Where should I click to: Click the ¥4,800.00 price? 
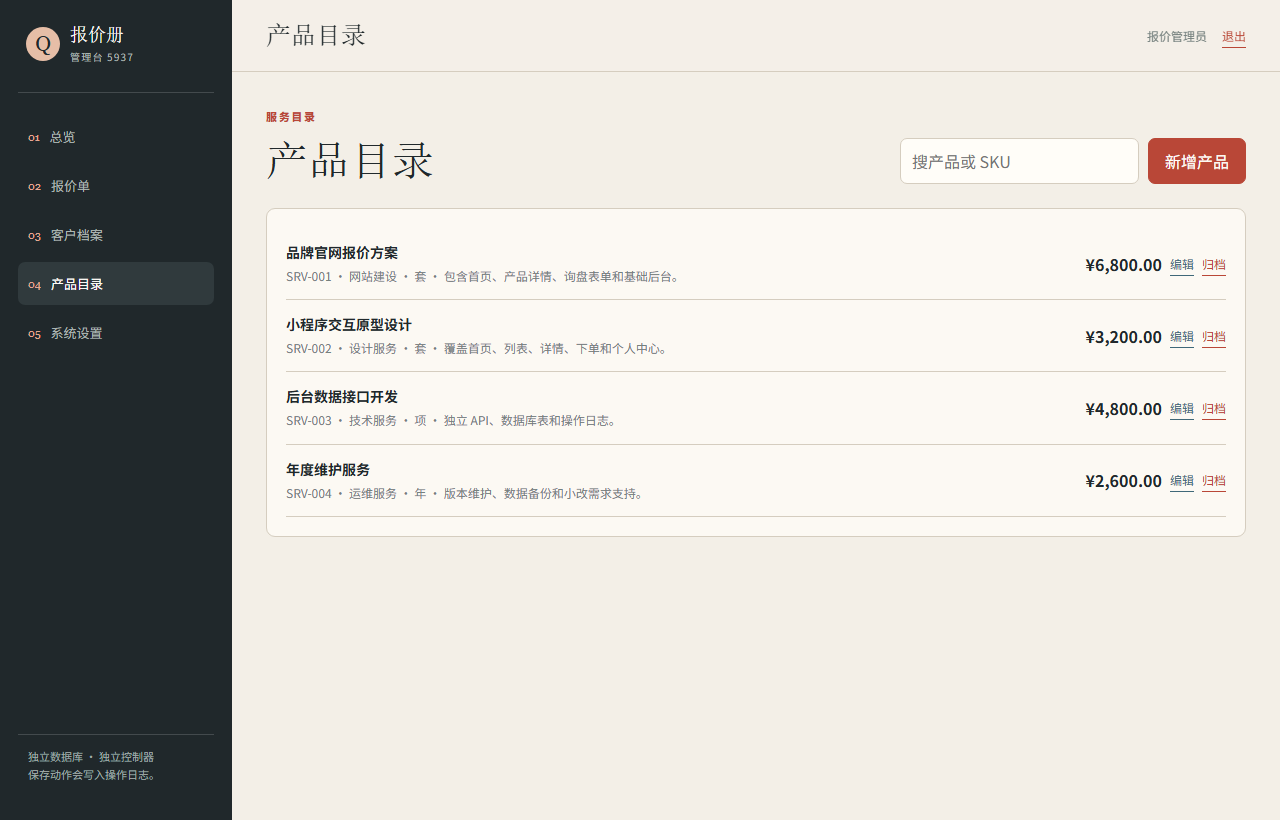(1123, 409)
